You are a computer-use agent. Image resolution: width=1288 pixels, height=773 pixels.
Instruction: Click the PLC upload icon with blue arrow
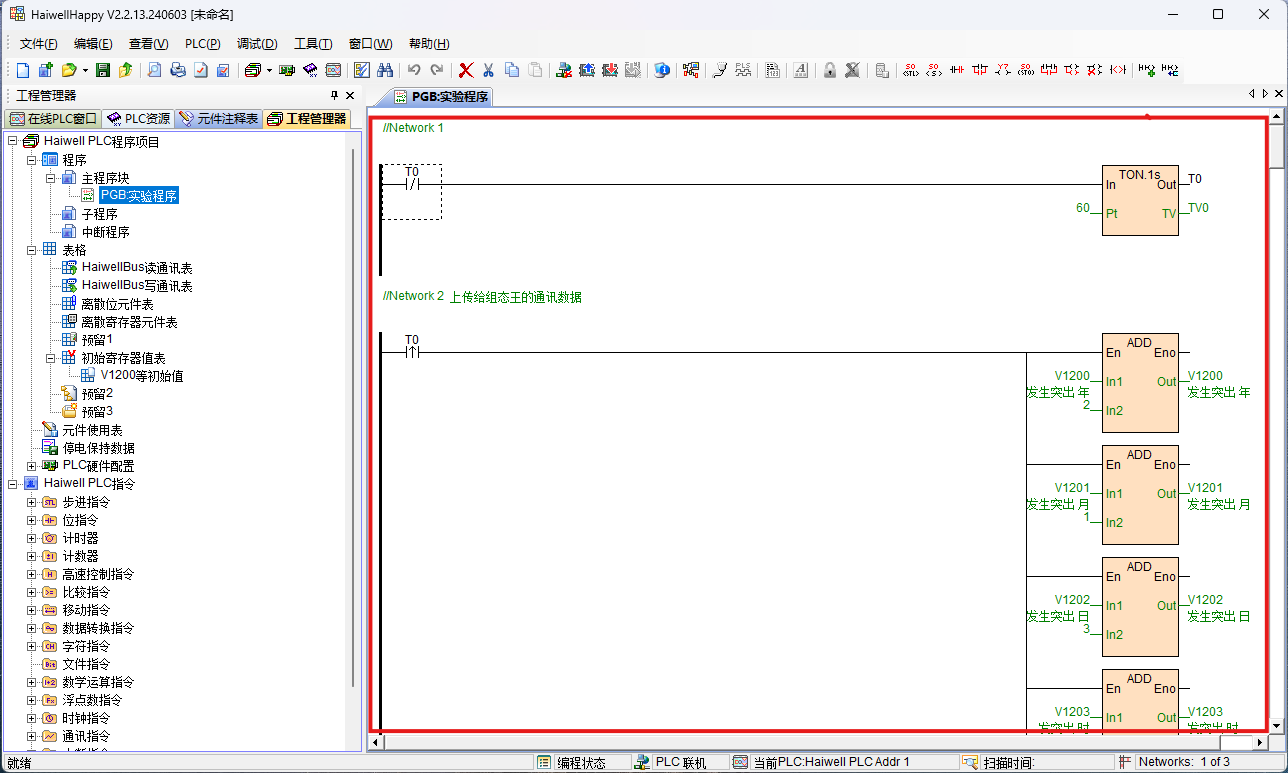587,70
